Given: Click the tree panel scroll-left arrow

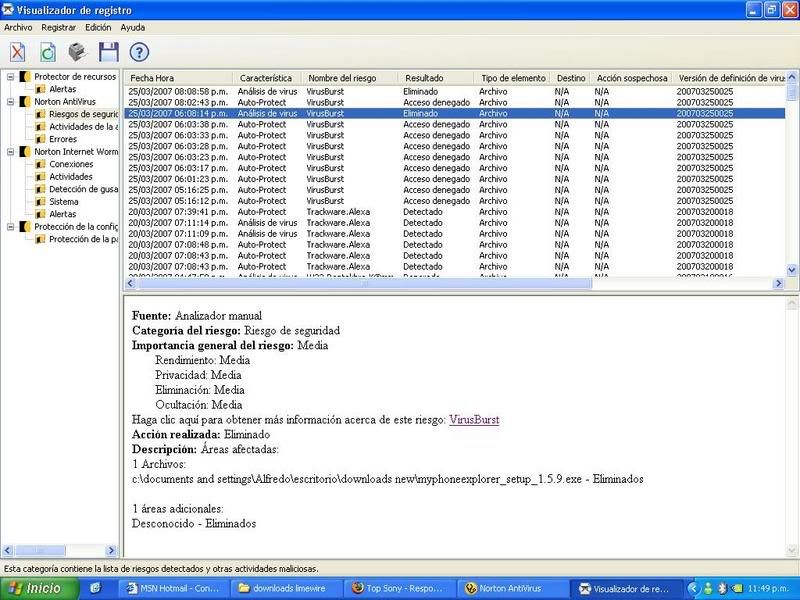Looking at the screenshot, I should tap(7, 551).
